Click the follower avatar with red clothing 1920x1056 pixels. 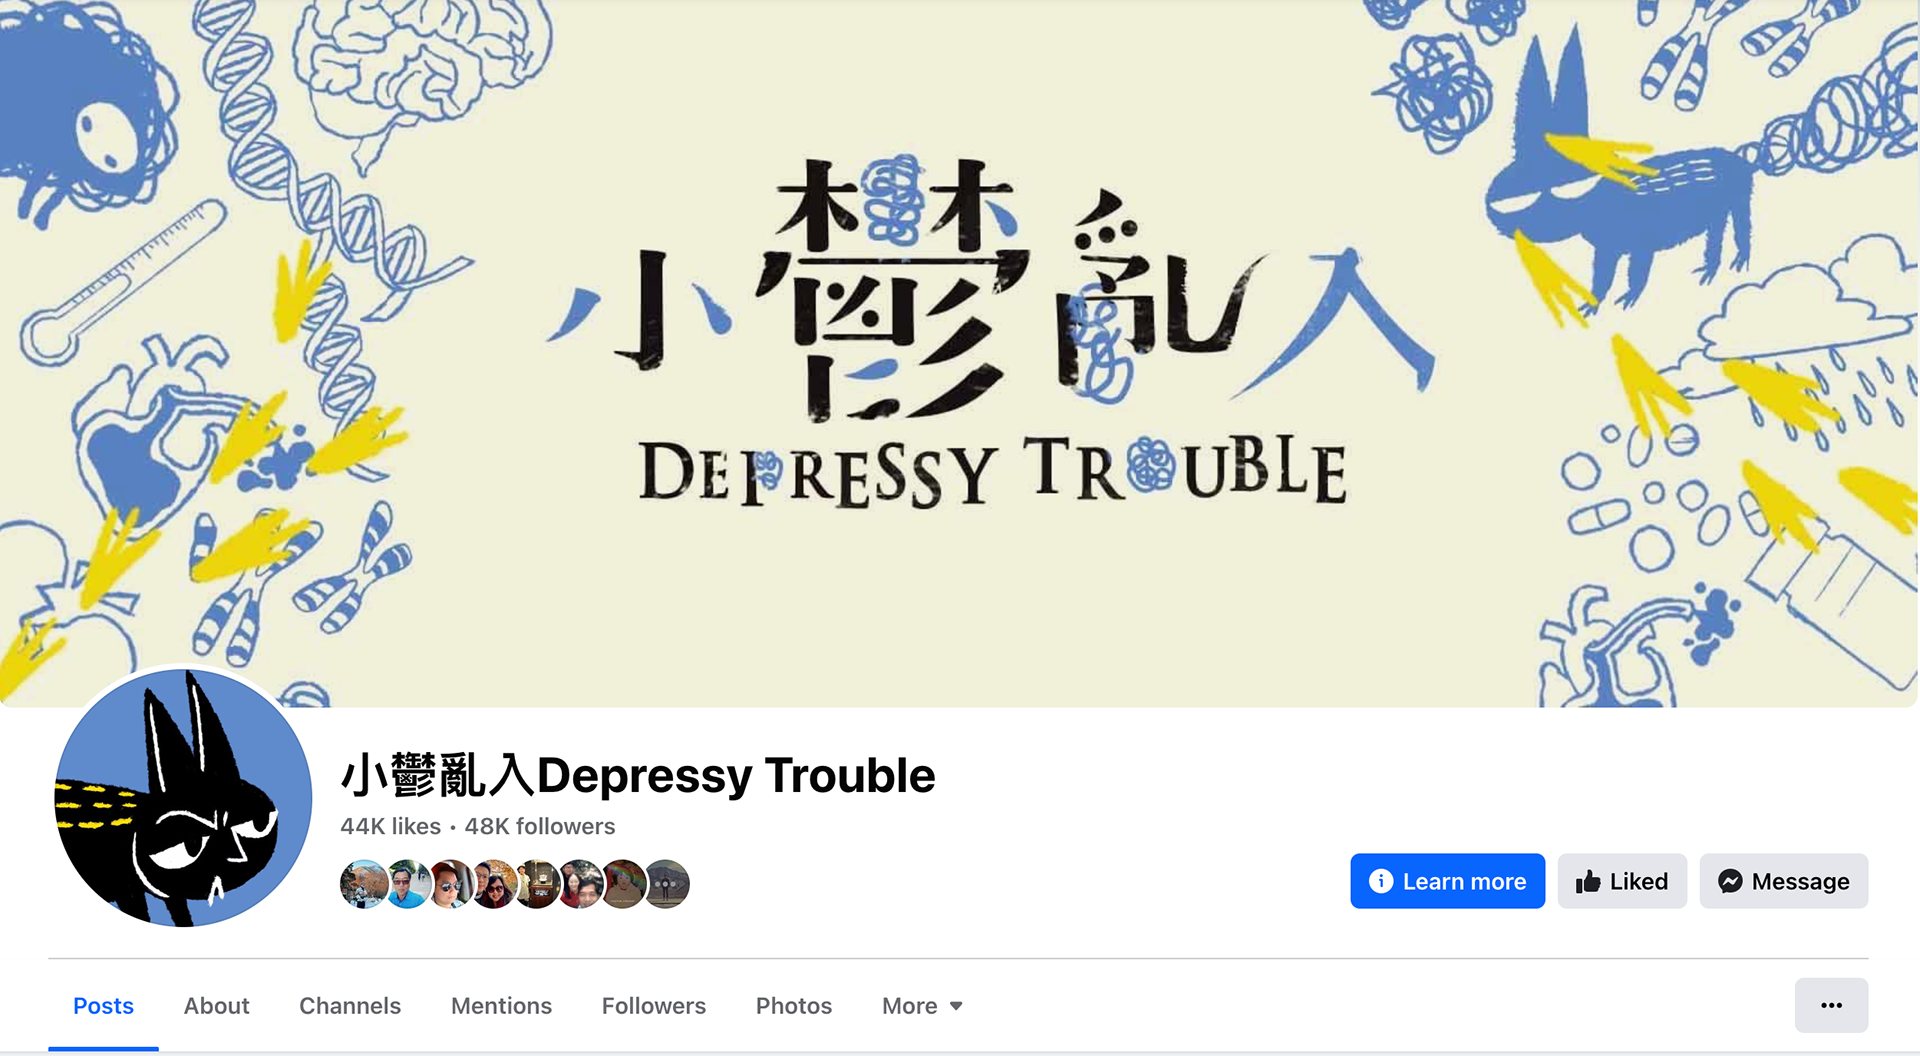tap(580, 884)
